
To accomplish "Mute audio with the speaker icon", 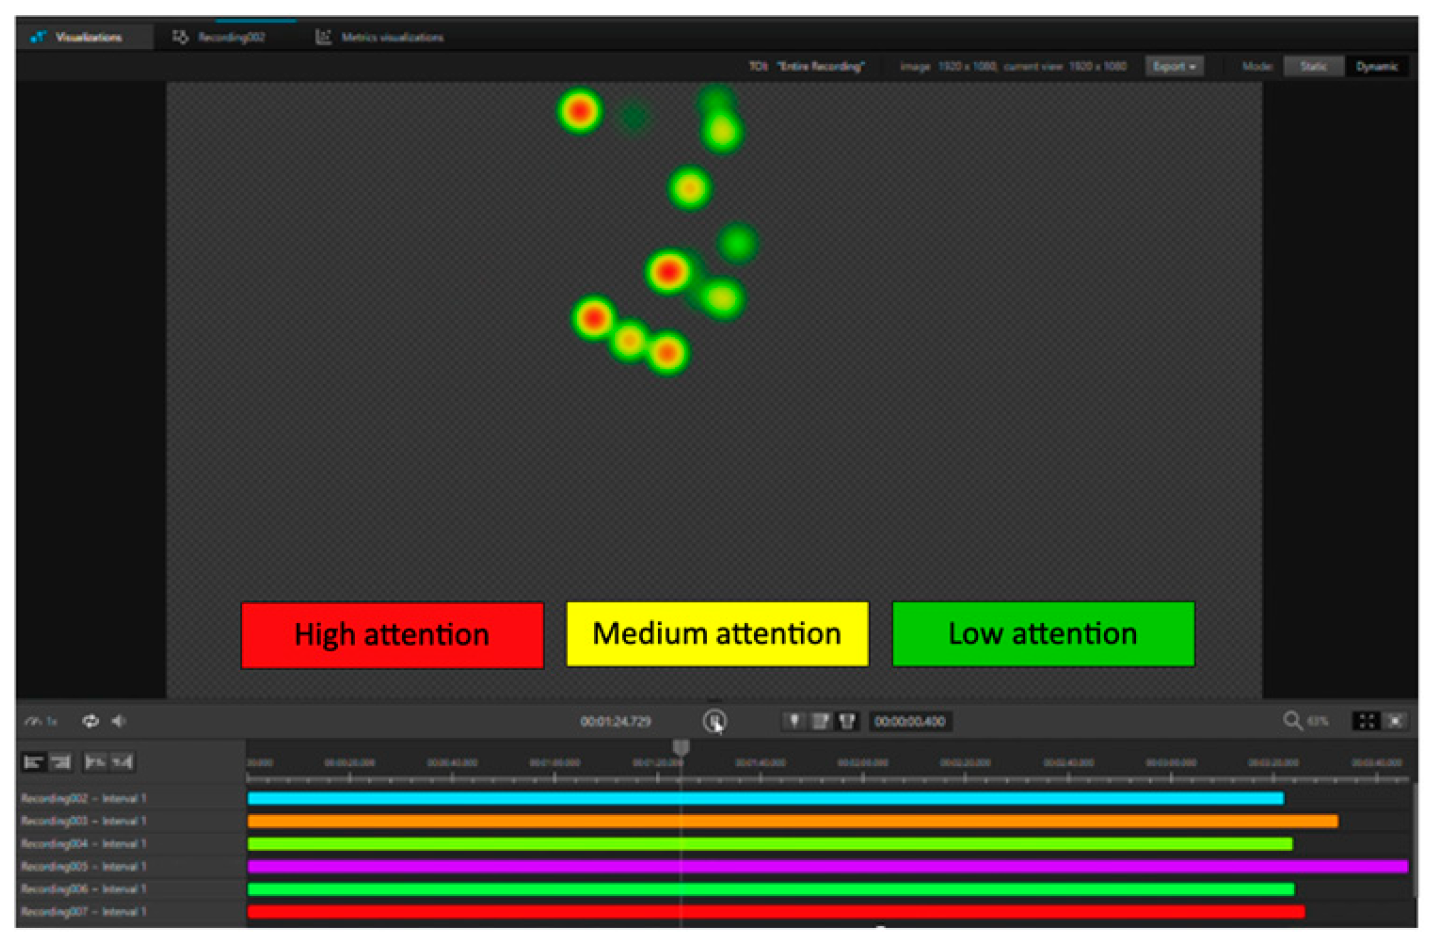I will point(118,721).
